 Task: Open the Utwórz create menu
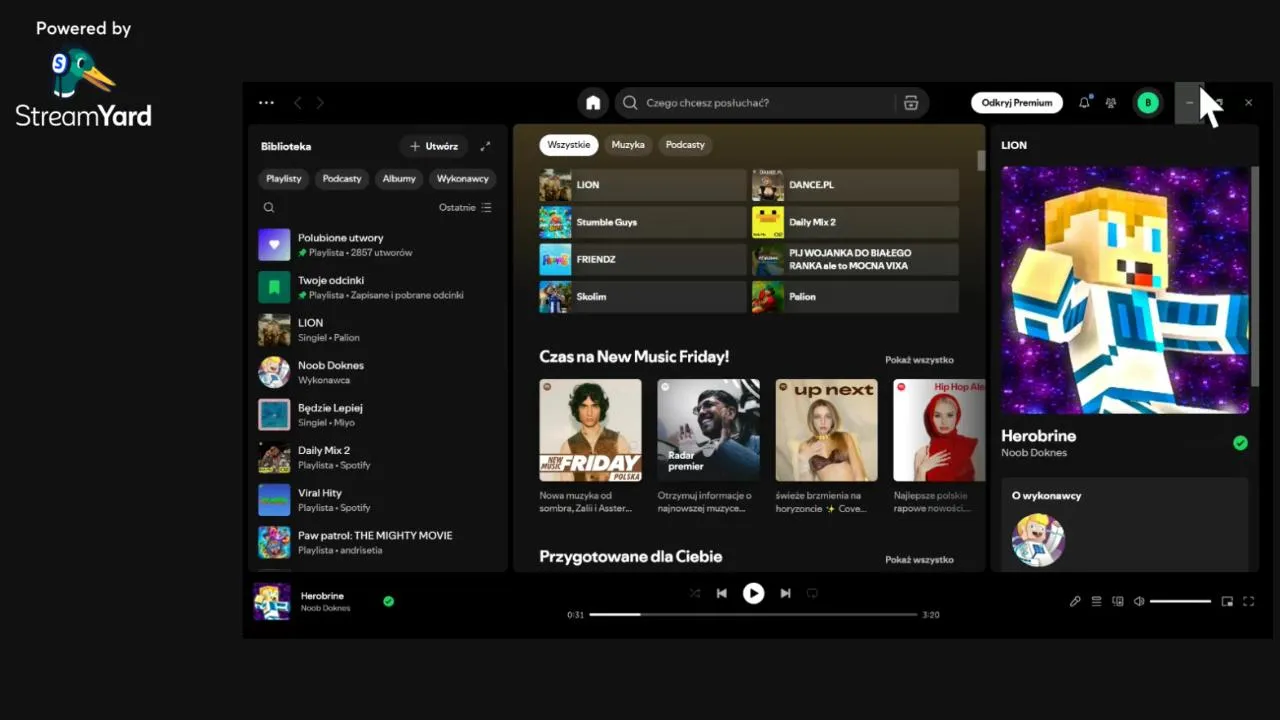click(434, 146)
